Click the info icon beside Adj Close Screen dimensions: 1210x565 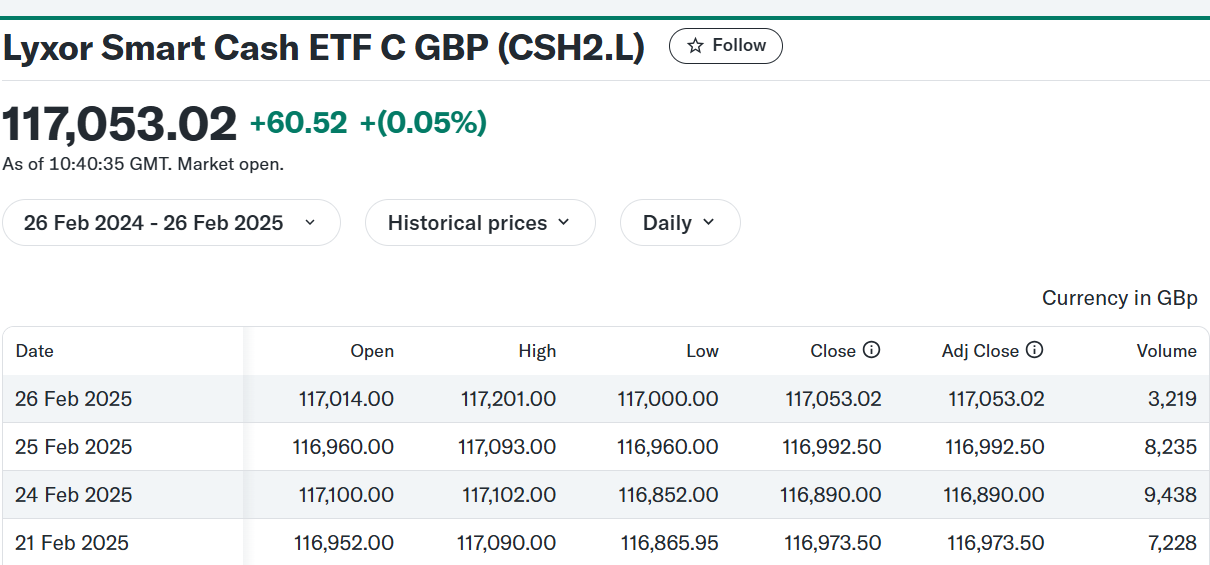click(x=1035, y=350)
